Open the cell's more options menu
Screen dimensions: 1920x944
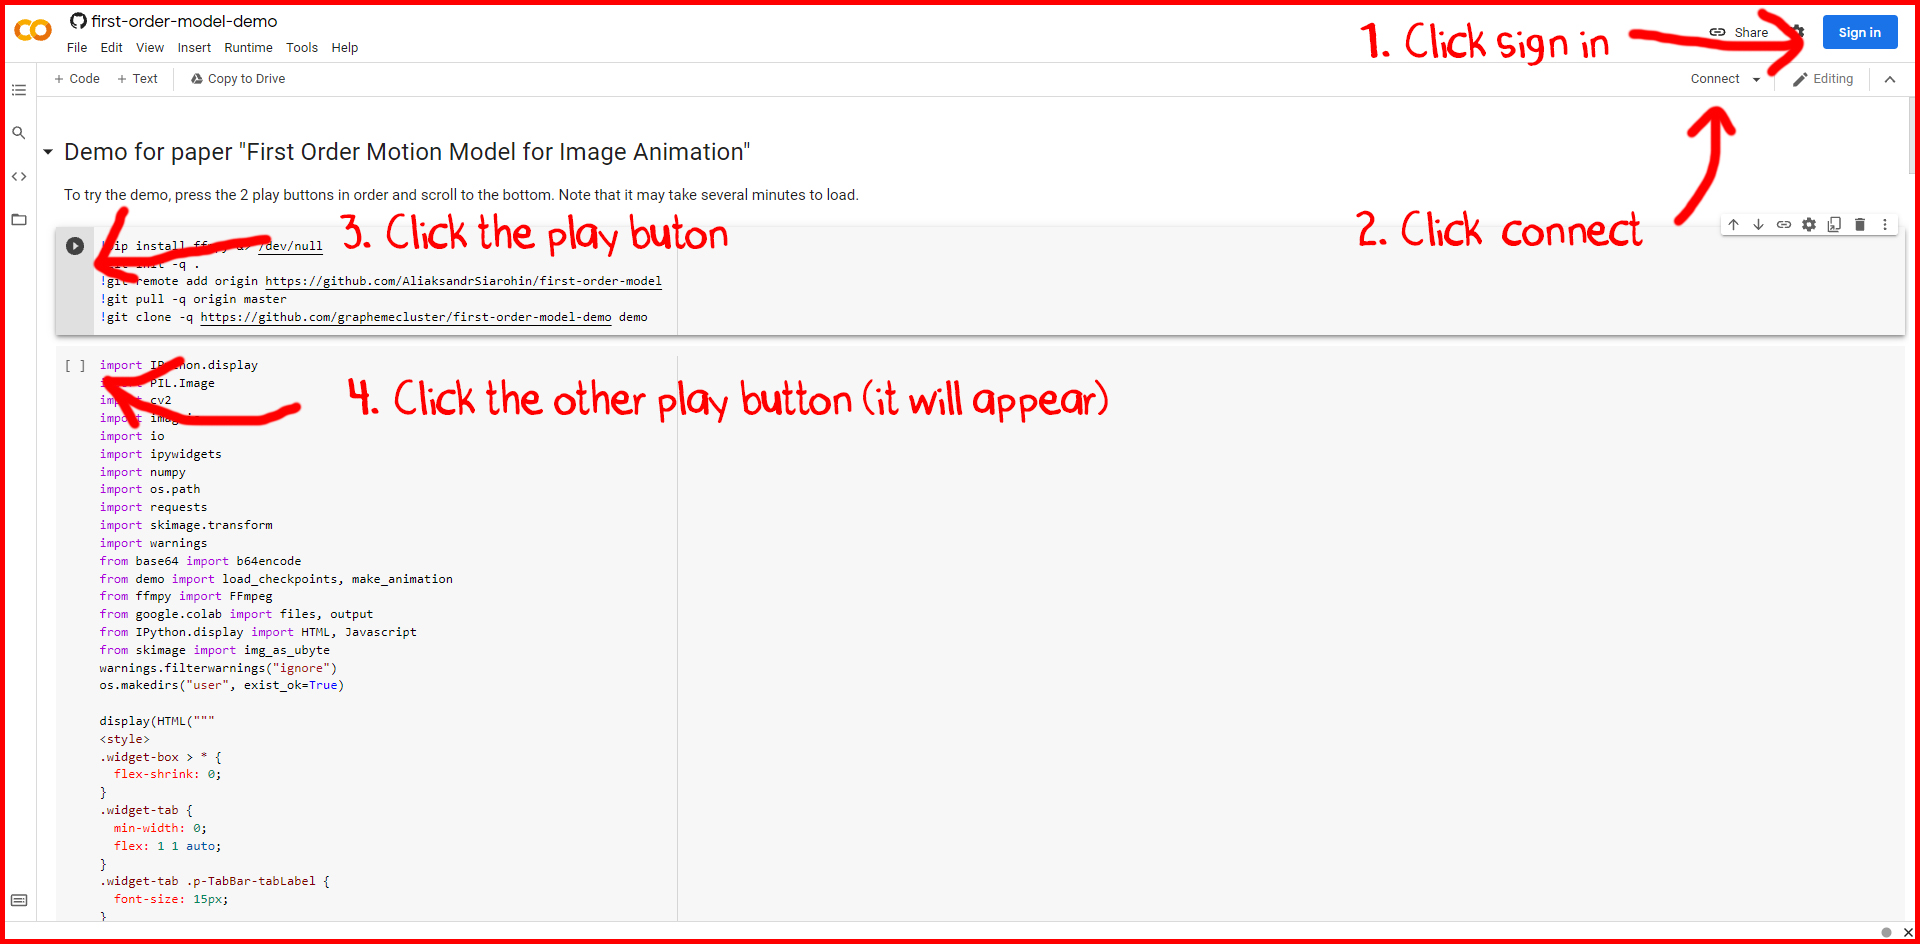pos(1885,225)
